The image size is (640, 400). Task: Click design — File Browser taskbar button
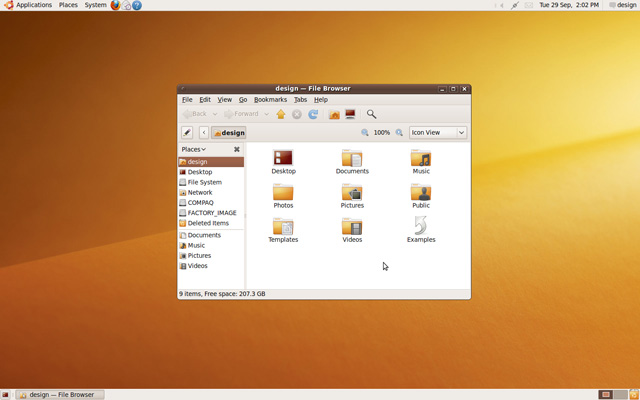pos(60,395)
